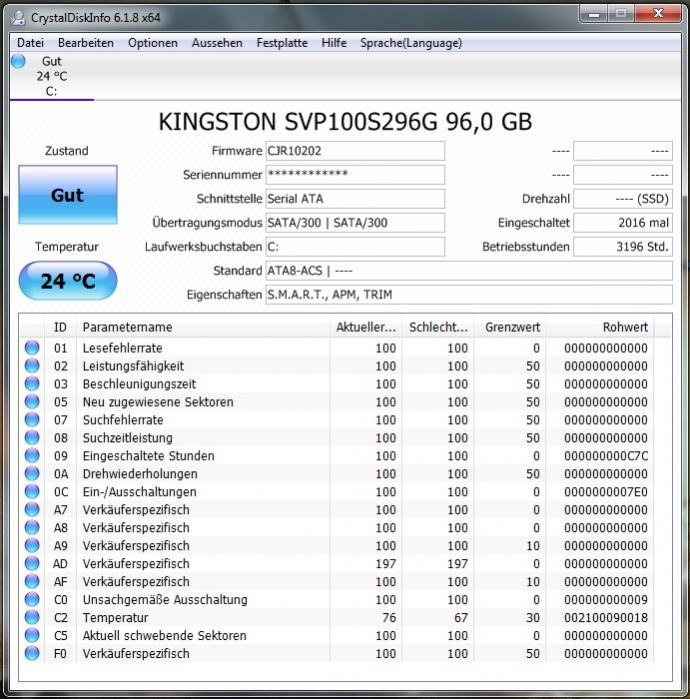This screenshot has height=699, width=690.
Task: Open the Optionen menu
Action: [152, 43]
